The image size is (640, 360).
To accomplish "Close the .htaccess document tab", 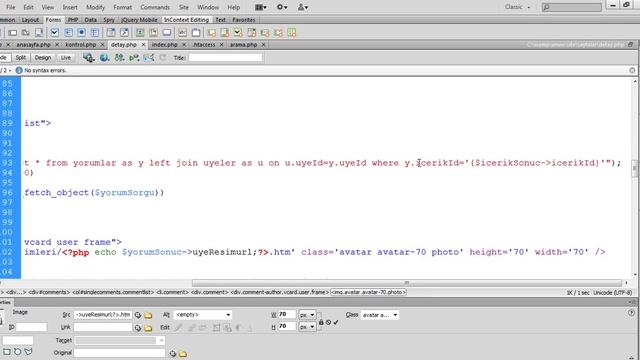I will pos(222,44).
